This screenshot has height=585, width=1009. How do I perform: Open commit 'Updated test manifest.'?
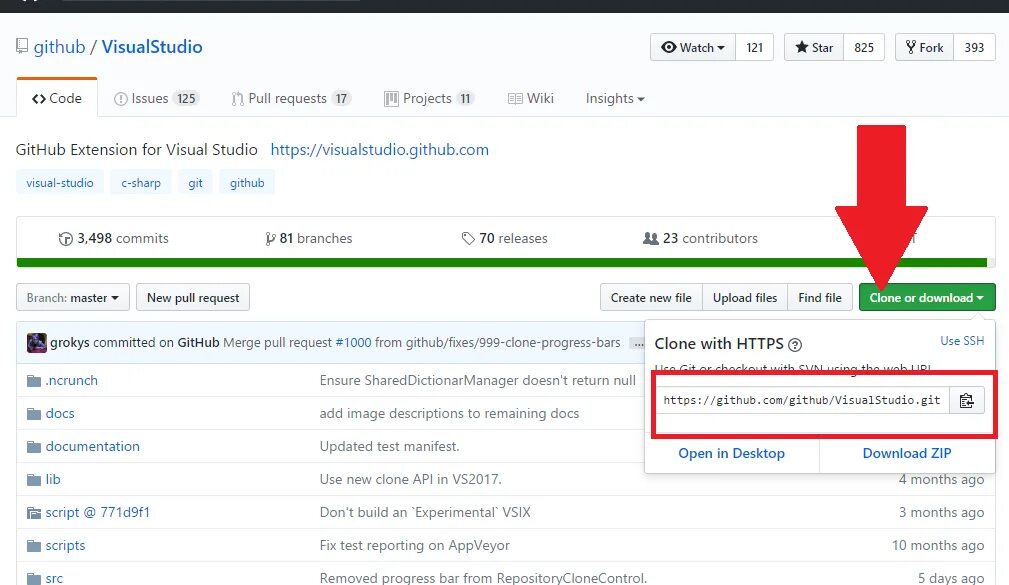pos(389,446)
